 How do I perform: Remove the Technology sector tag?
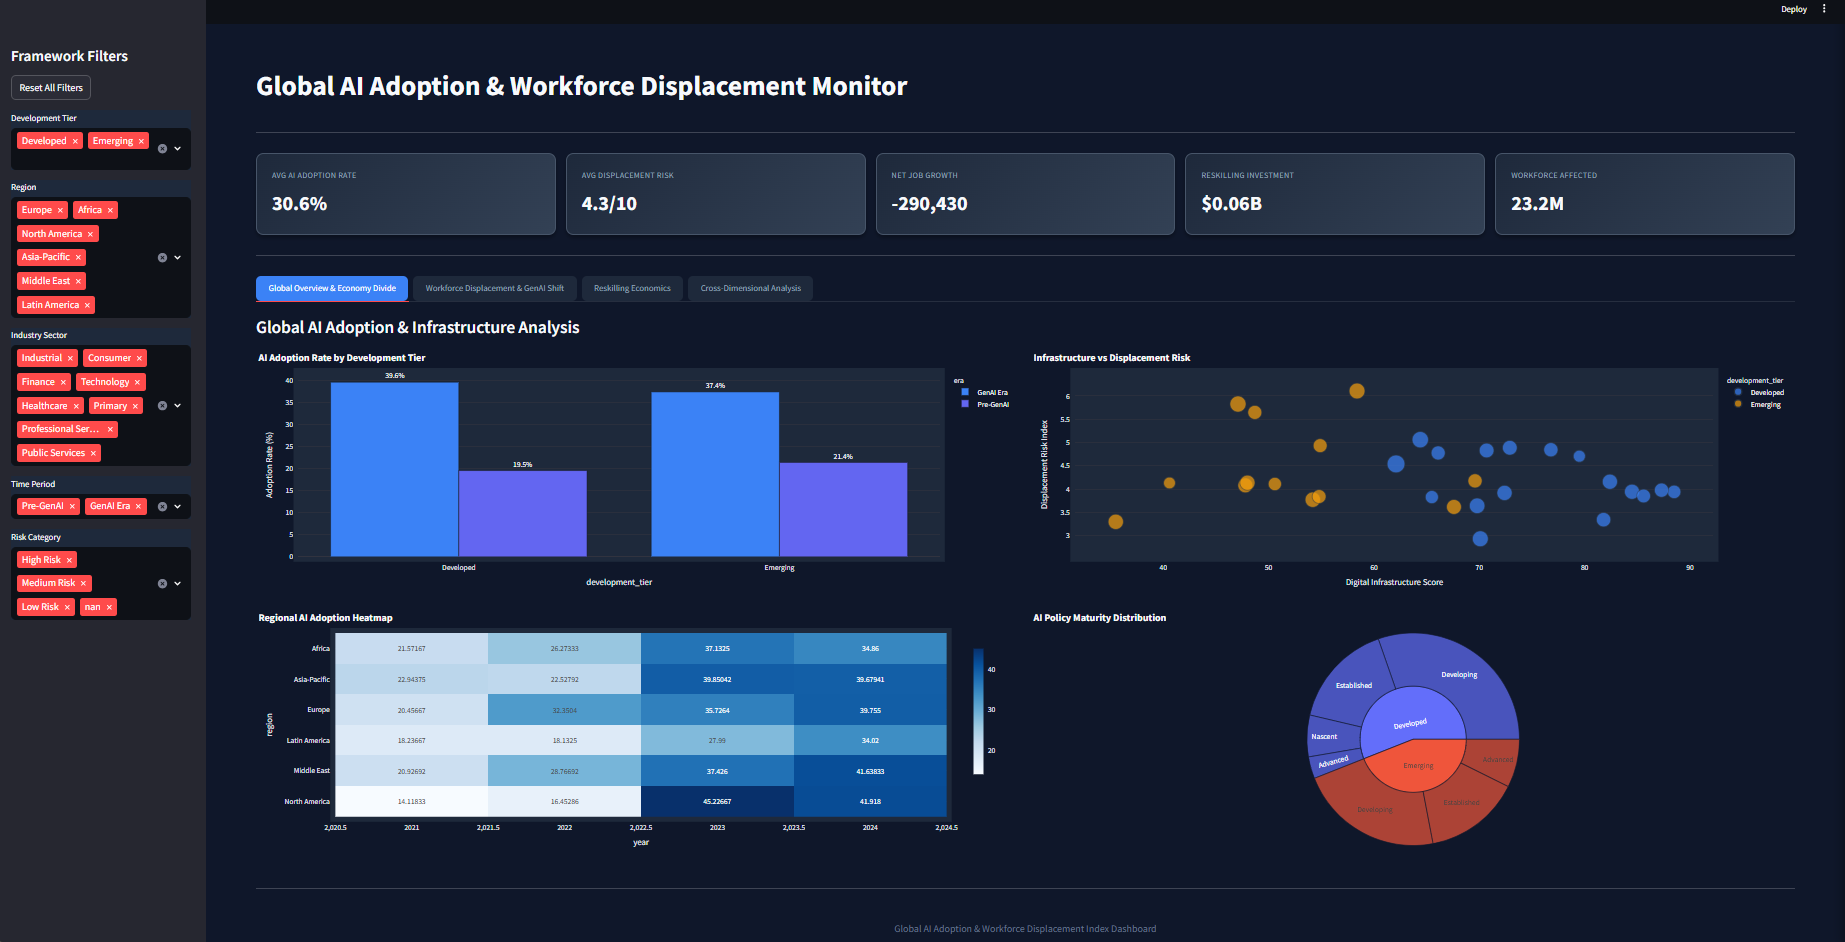(137, 382)
